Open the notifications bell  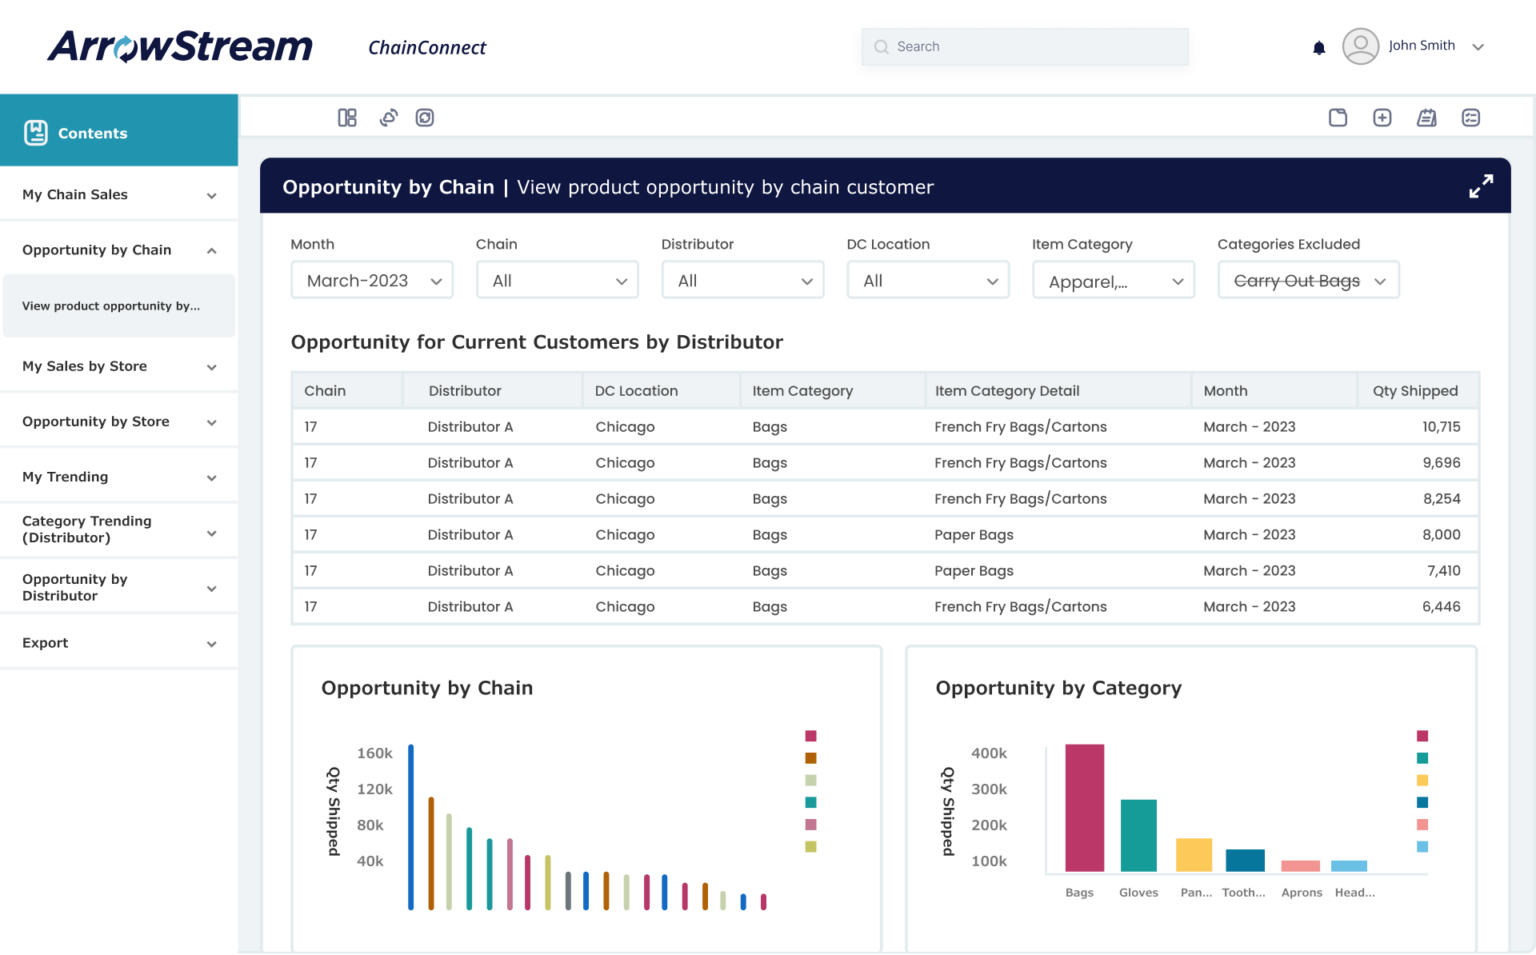1319,46
